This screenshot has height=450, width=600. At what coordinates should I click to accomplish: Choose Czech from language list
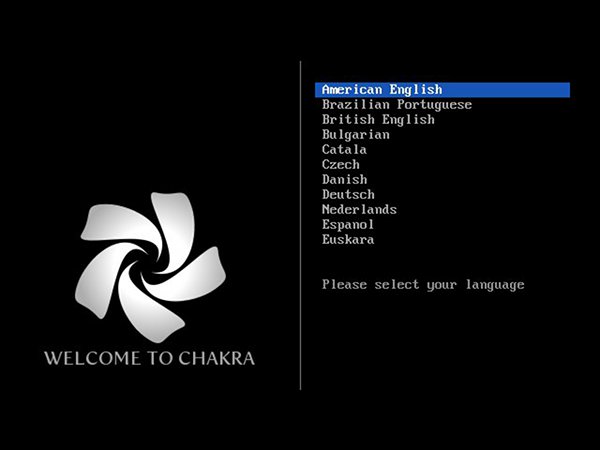(341, 165)
